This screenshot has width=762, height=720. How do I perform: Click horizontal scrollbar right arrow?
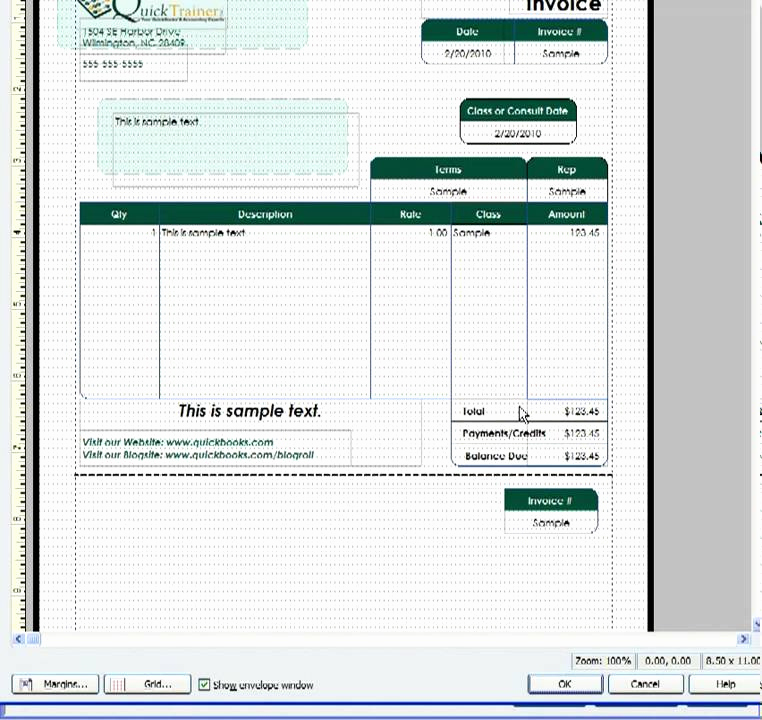[x=743, y=639]
